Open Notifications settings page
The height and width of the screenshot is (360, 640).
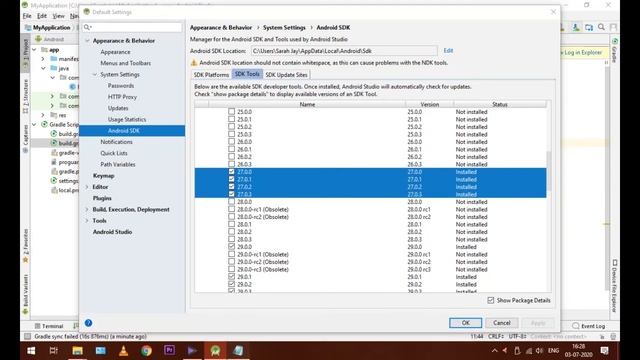tap(116, 142)
